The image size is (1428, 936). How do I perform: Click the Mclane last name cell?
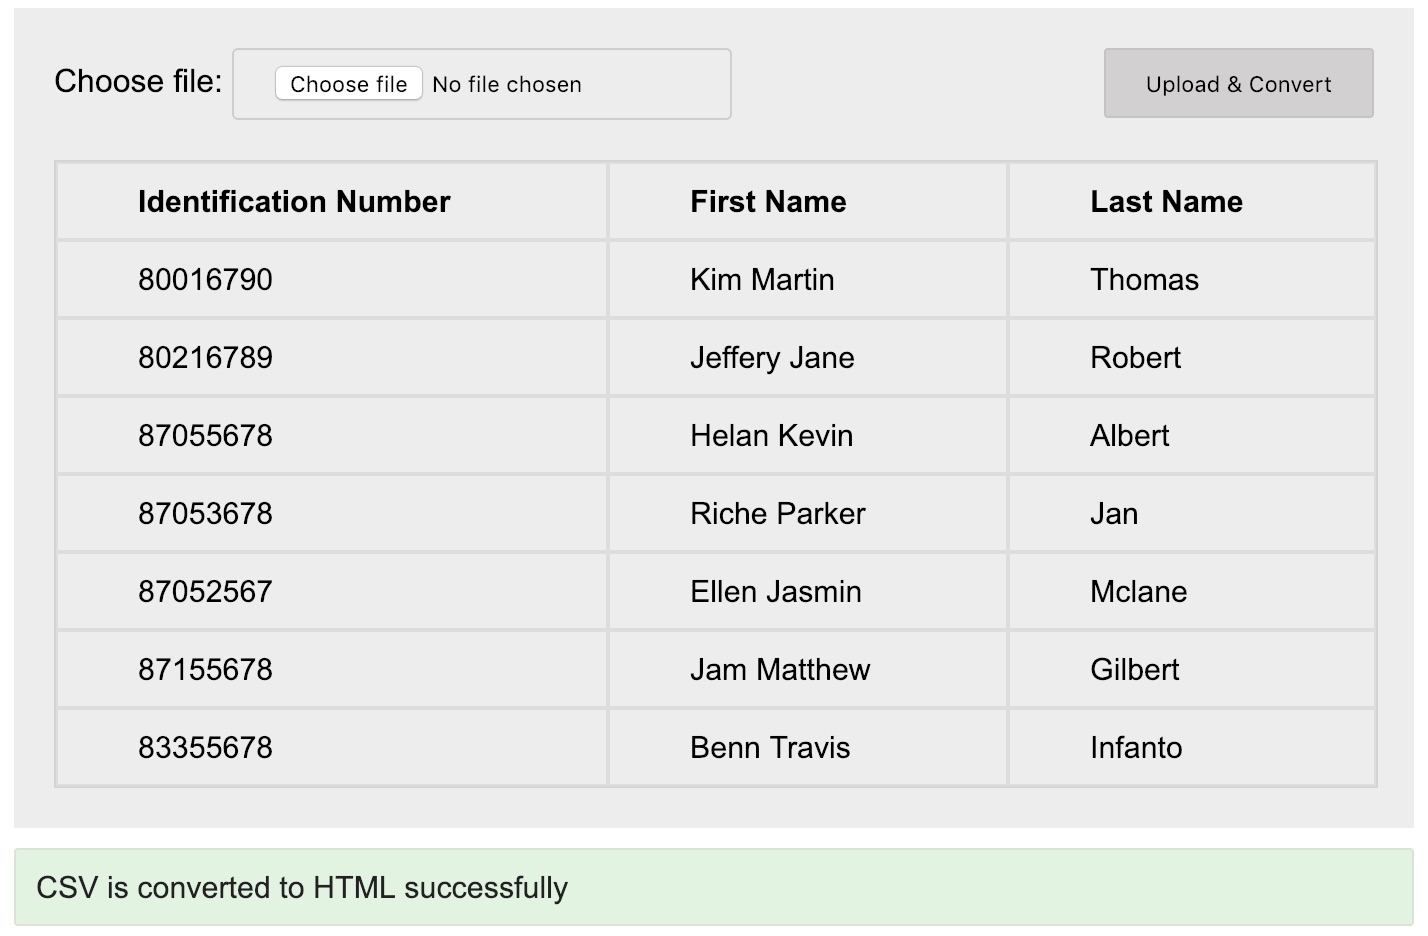click(x=1138, y=592)
